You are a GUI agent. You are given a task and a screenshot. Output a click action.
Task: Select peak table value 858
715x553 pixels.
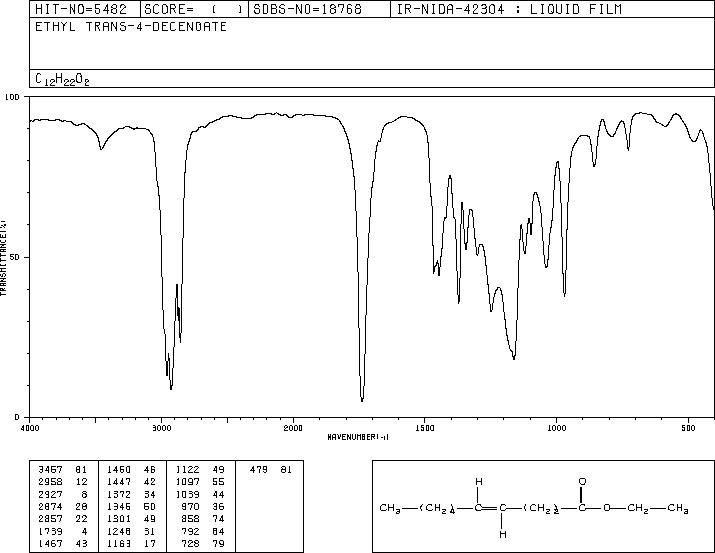[x=191, y=519]
